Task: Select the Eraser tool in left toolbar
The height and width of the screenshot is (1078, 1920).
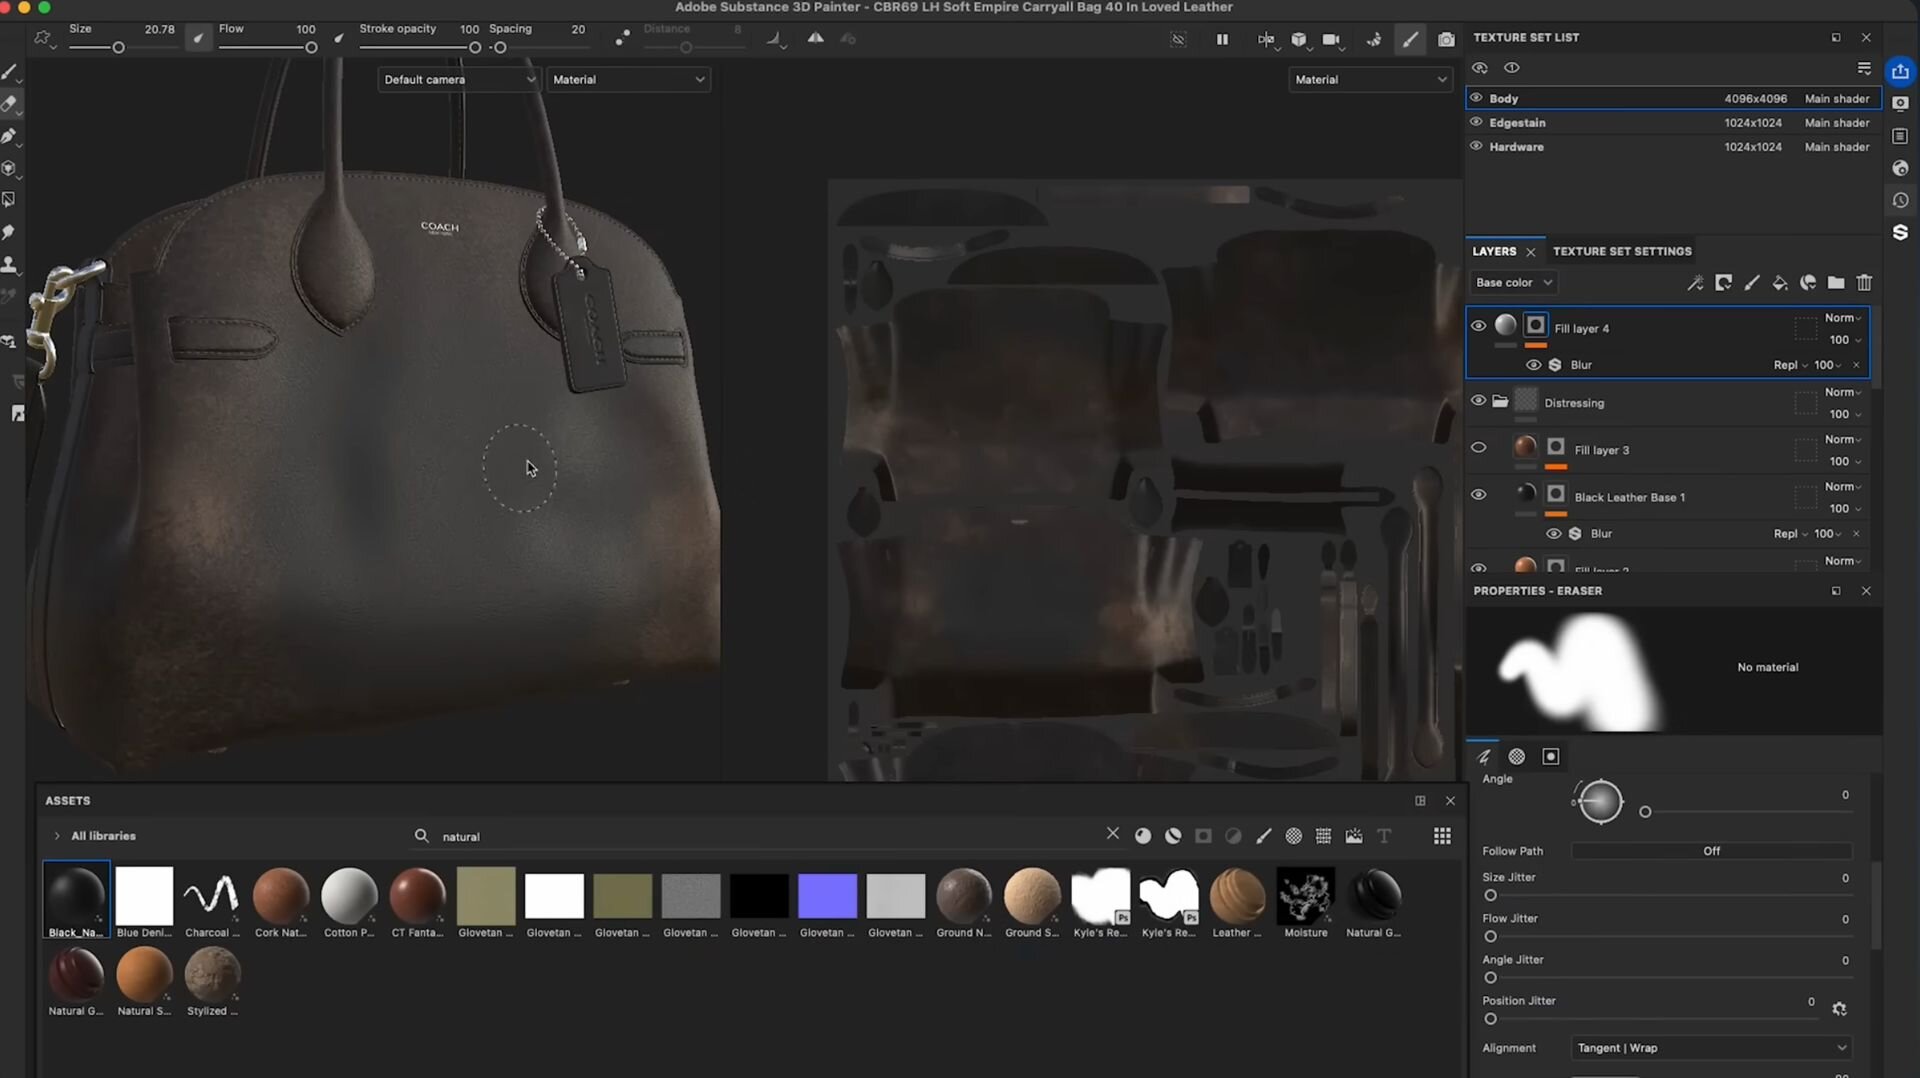Action: point(9,104)
